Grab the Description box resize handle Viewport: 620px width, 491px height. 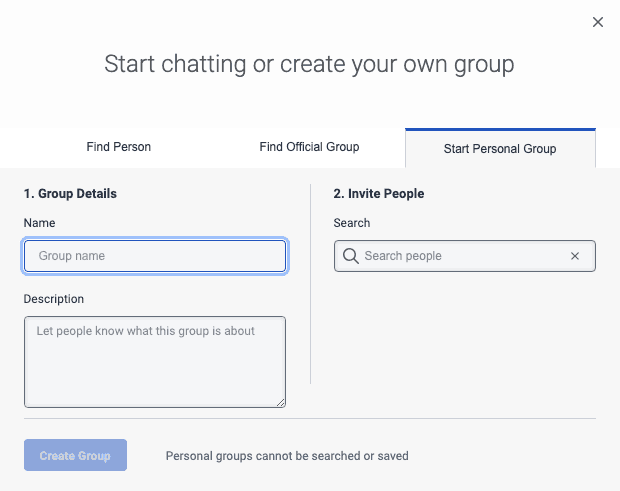click(x=281, y=402)
